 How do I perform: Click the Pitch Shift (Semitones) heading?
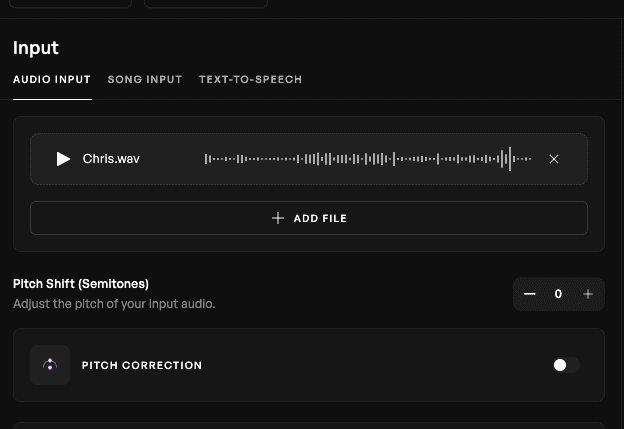81,284
